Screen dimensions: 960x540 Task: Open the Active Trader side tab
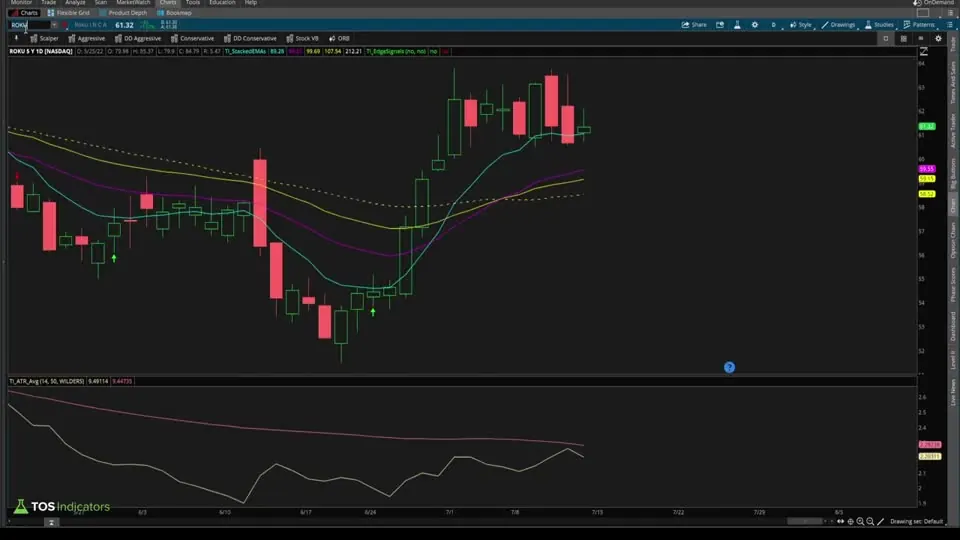[x=953, y=130]
